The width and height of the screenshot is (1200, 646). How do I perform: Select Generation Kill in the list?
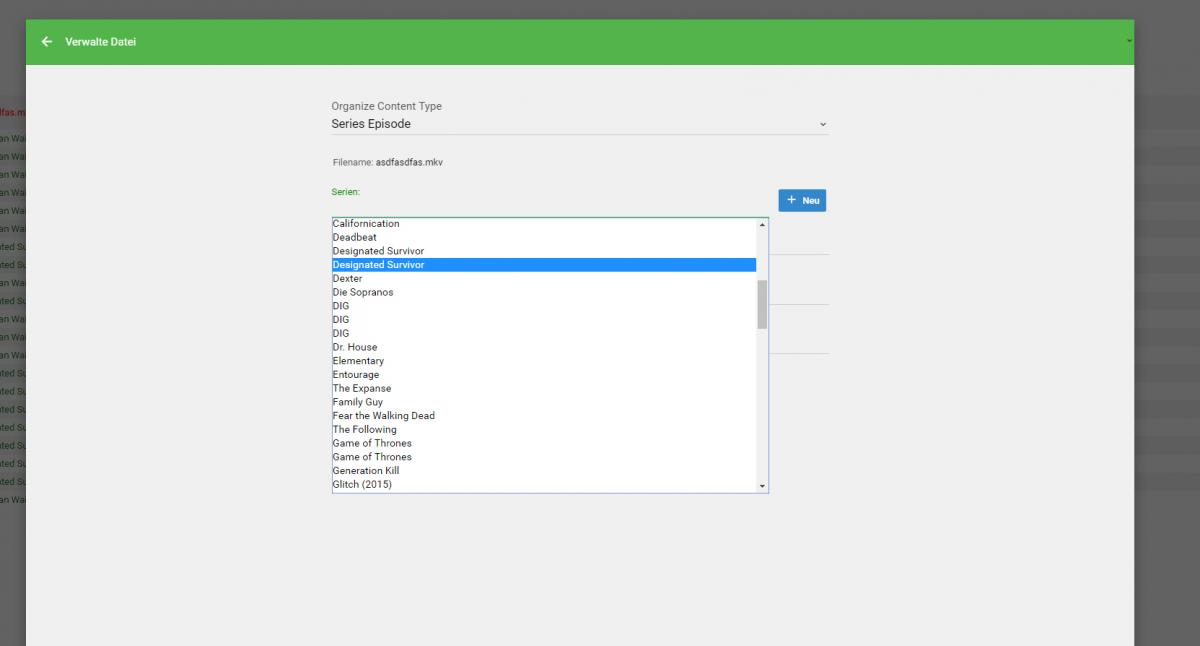coord(544,470)
